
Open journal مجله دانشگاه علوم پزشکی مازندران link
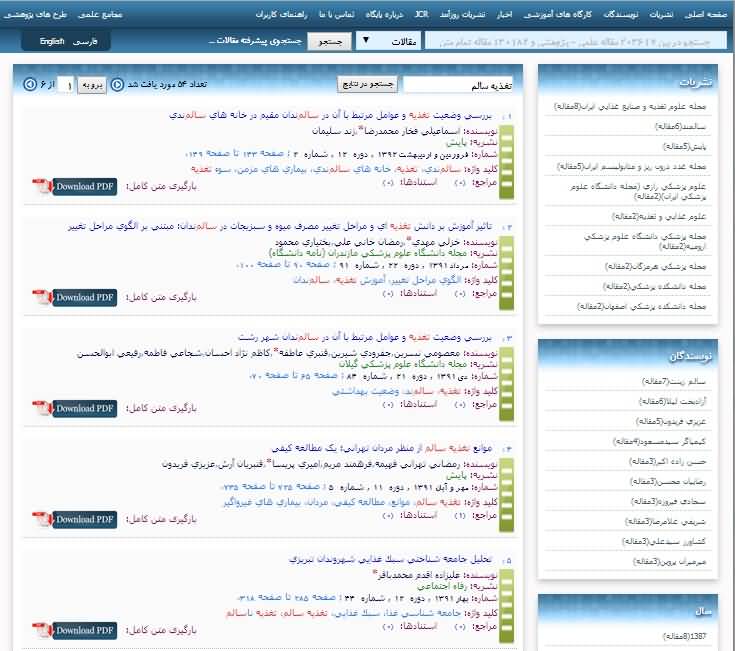click(368, 253)
